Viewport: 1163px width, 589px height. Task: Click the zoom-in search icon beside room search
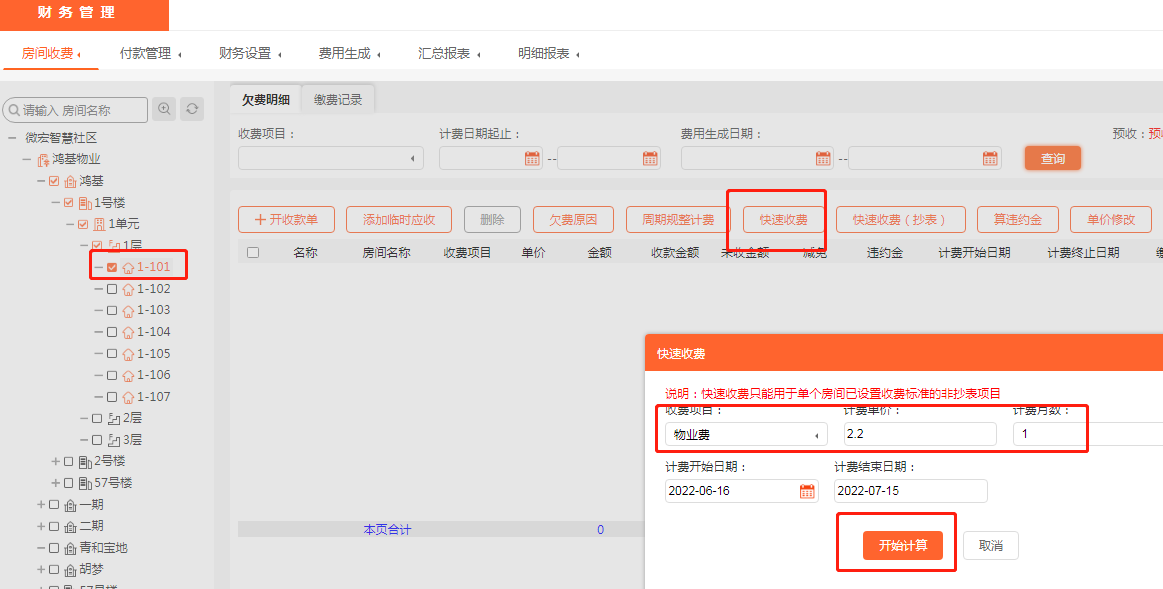click(164, 109)
